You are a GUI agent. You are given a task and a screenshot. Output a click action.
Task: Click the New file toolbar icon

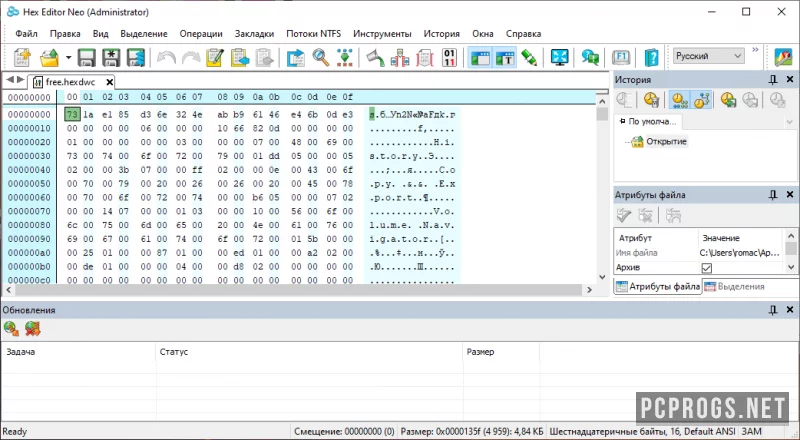click(x=22, y=57)
